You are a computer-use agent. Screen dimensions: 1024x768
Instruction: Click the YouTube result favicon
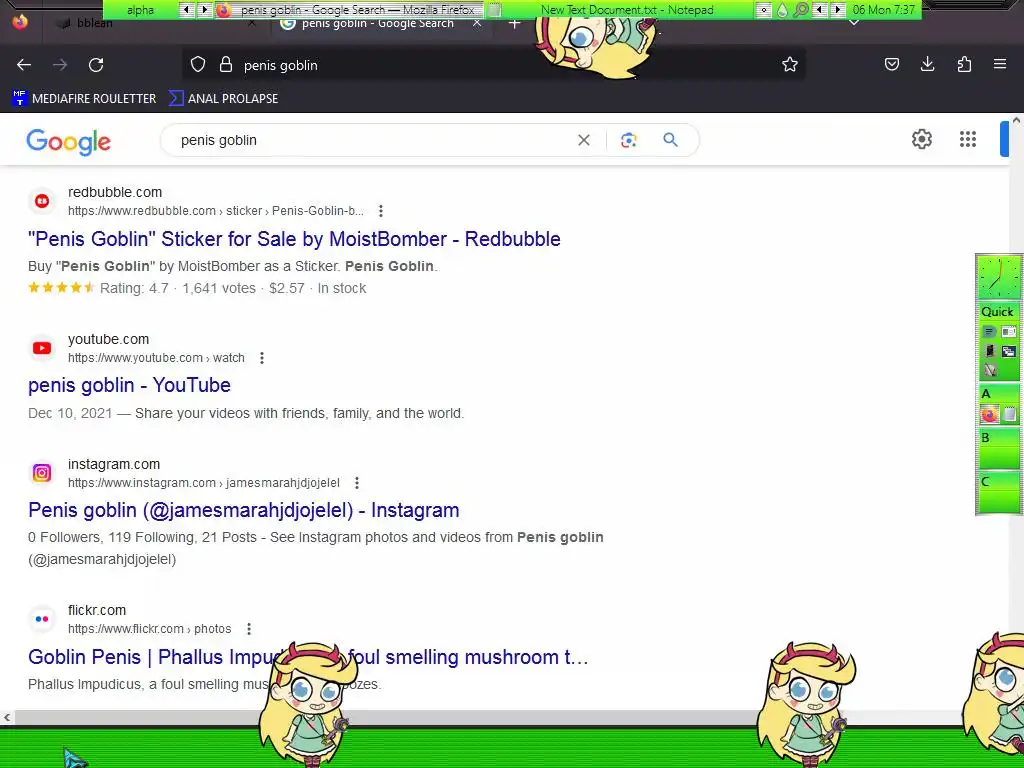42,348
